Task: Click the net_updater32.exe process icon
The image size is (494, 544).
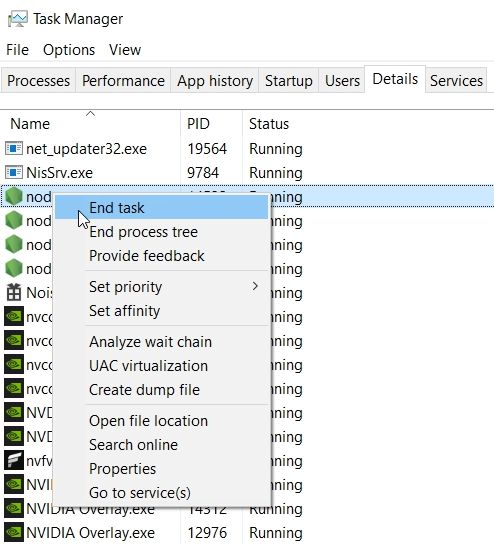Action: [x=14, y=149]
